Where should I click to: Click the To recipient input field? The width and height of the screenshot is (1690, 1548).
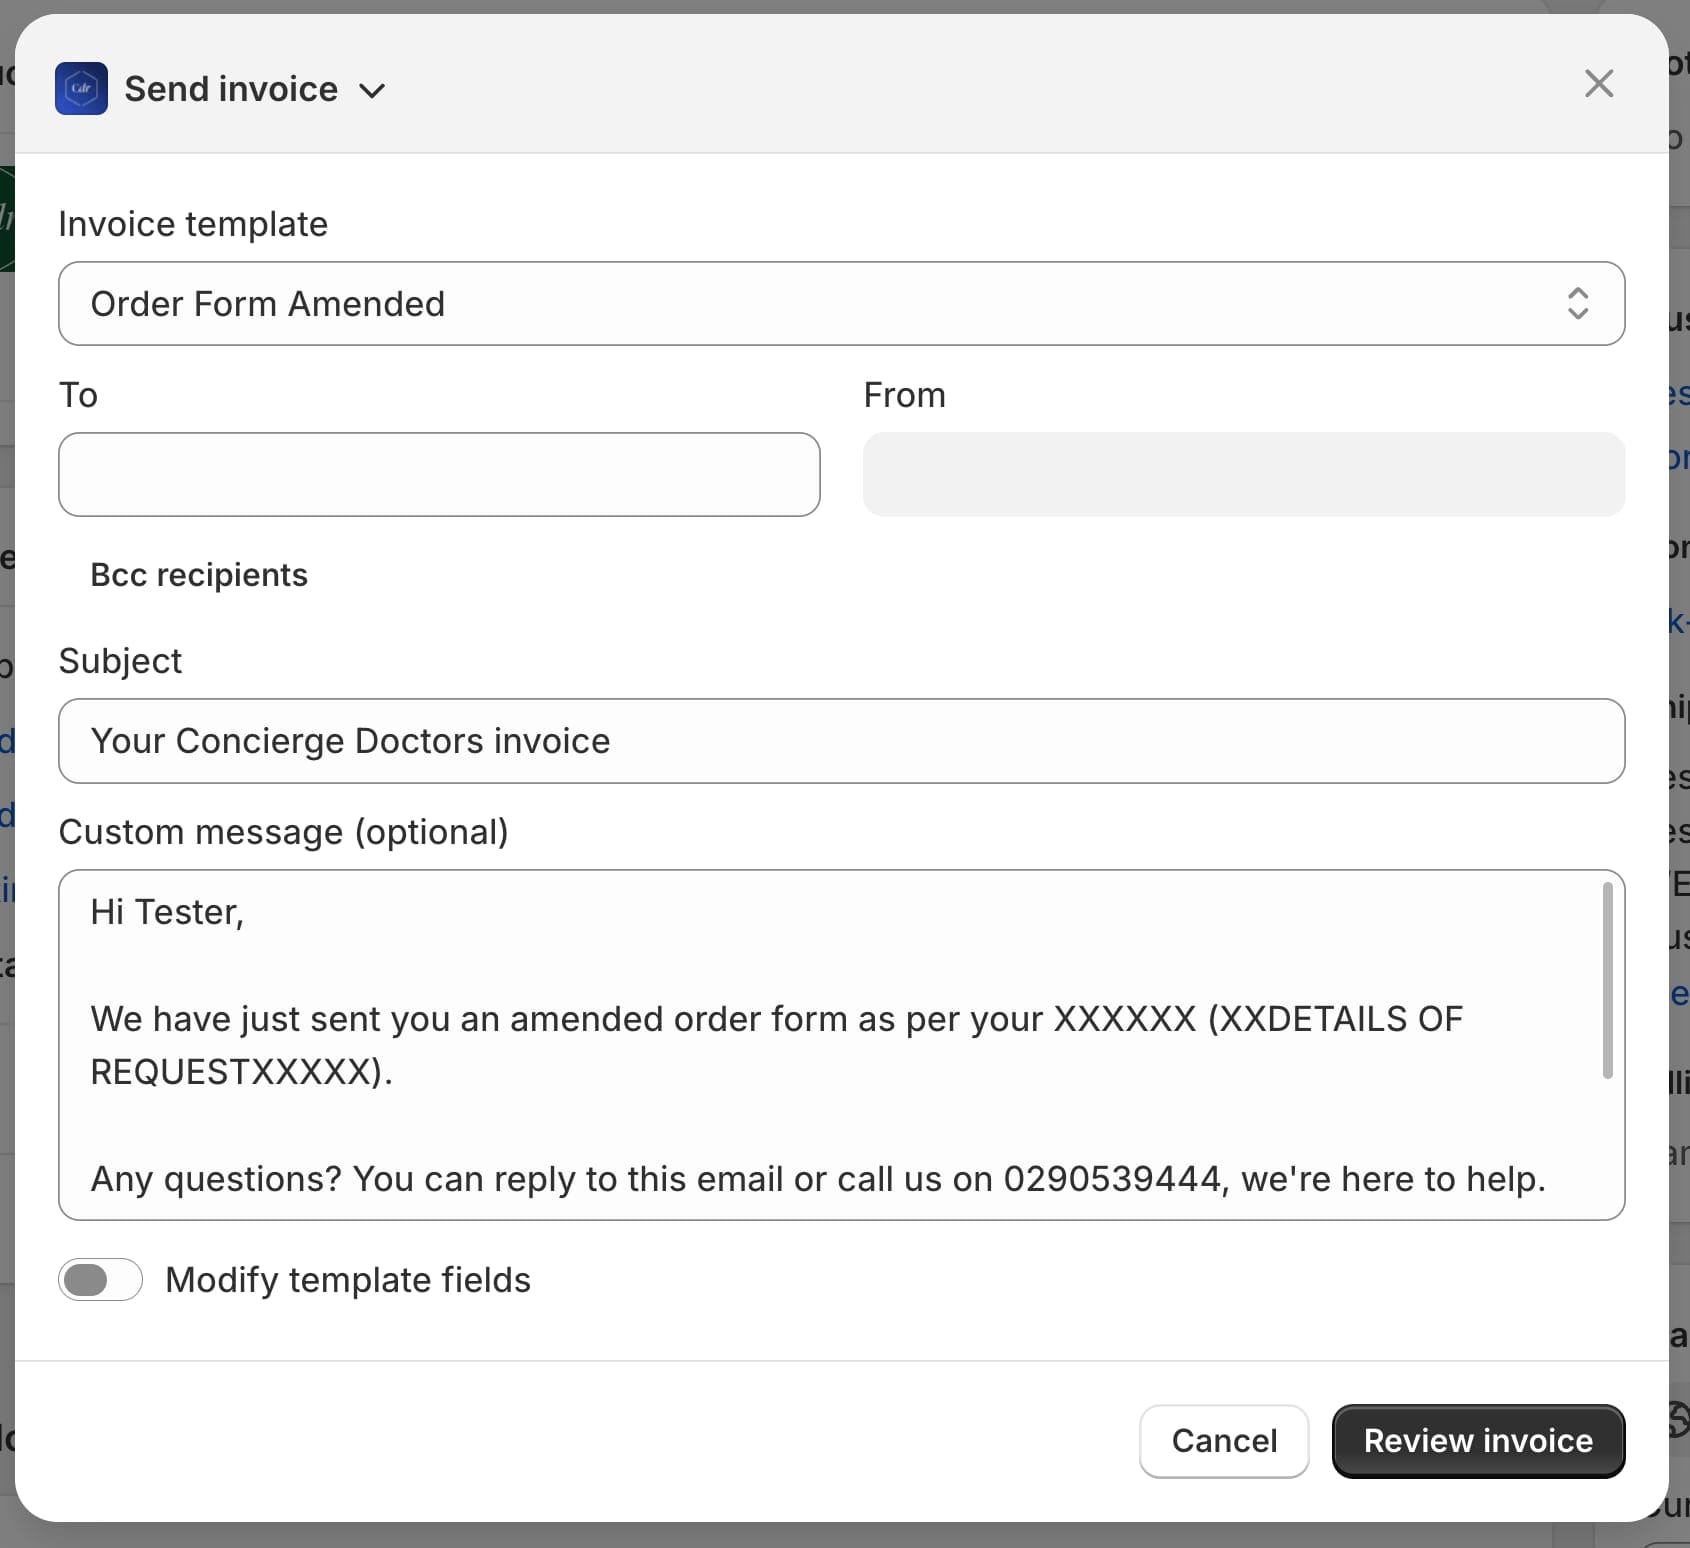coord(439,475)
